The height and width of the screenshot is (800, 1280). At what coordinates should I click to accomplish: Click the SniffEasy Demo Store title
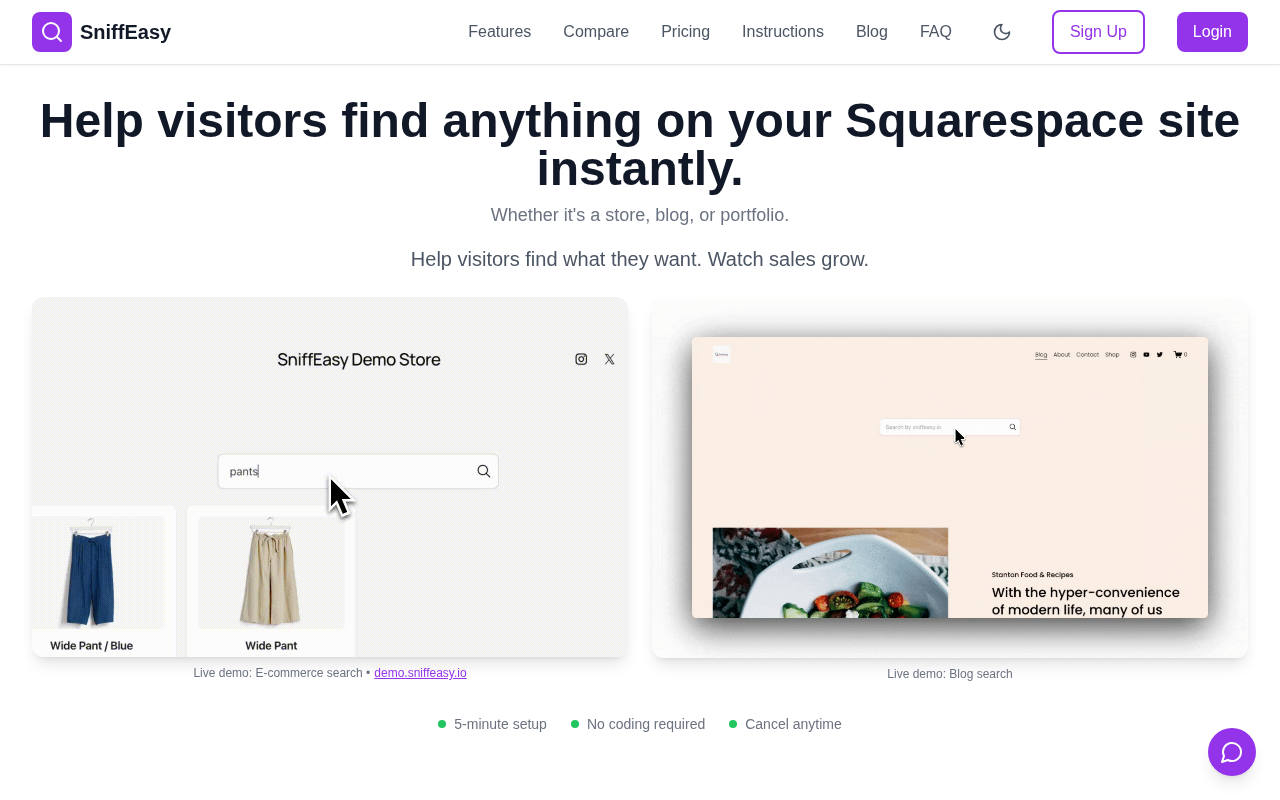click(359, 360)
